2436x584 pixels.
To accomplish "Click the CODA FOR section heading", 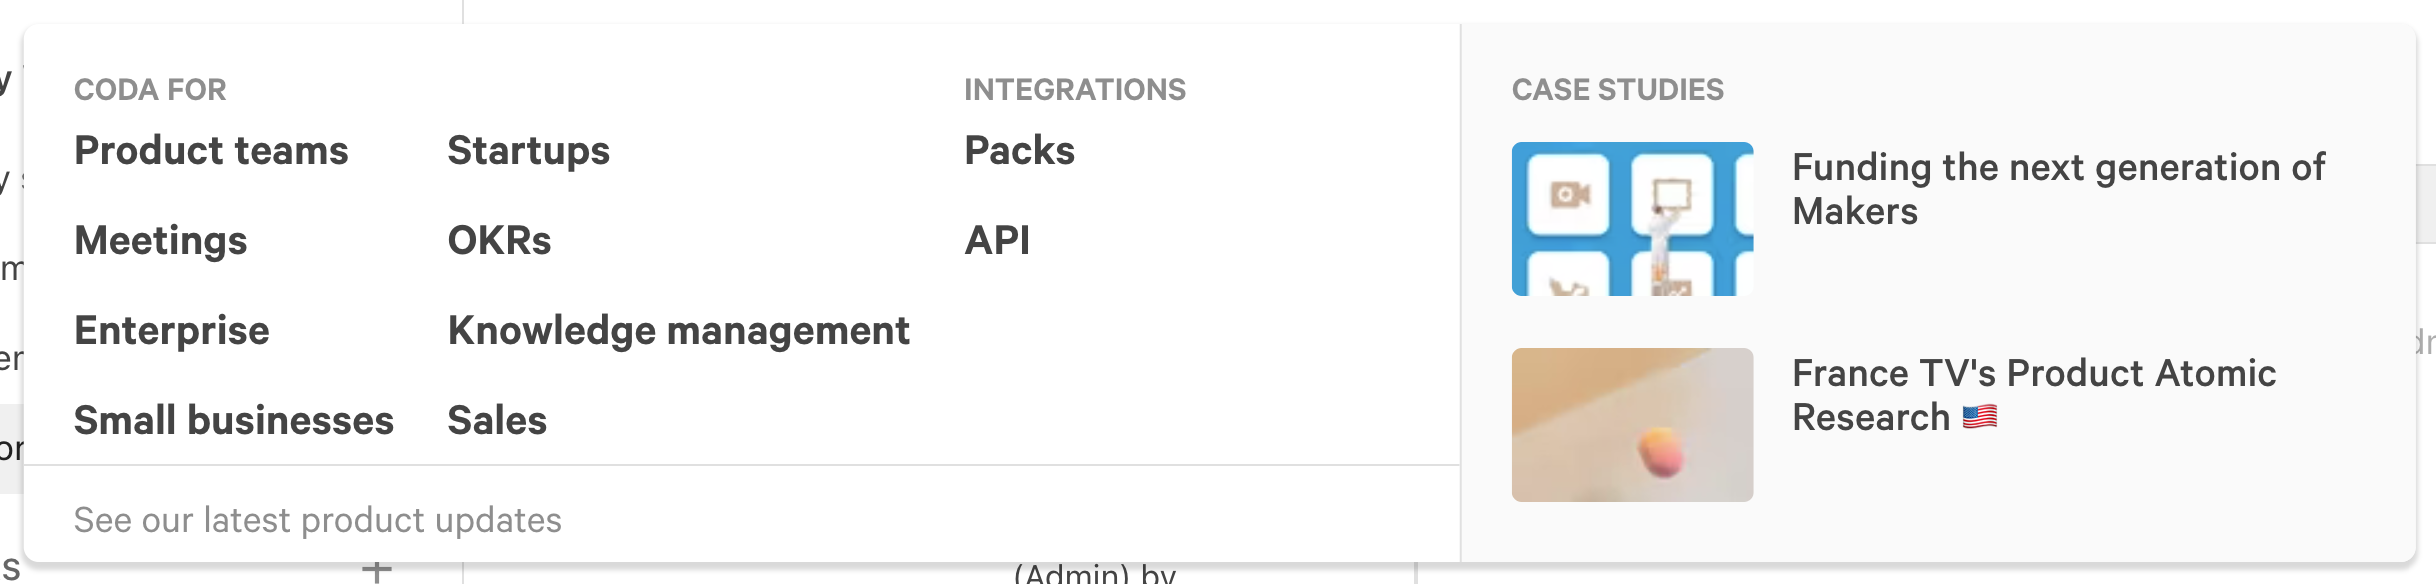I will click(x=150, y=90).
